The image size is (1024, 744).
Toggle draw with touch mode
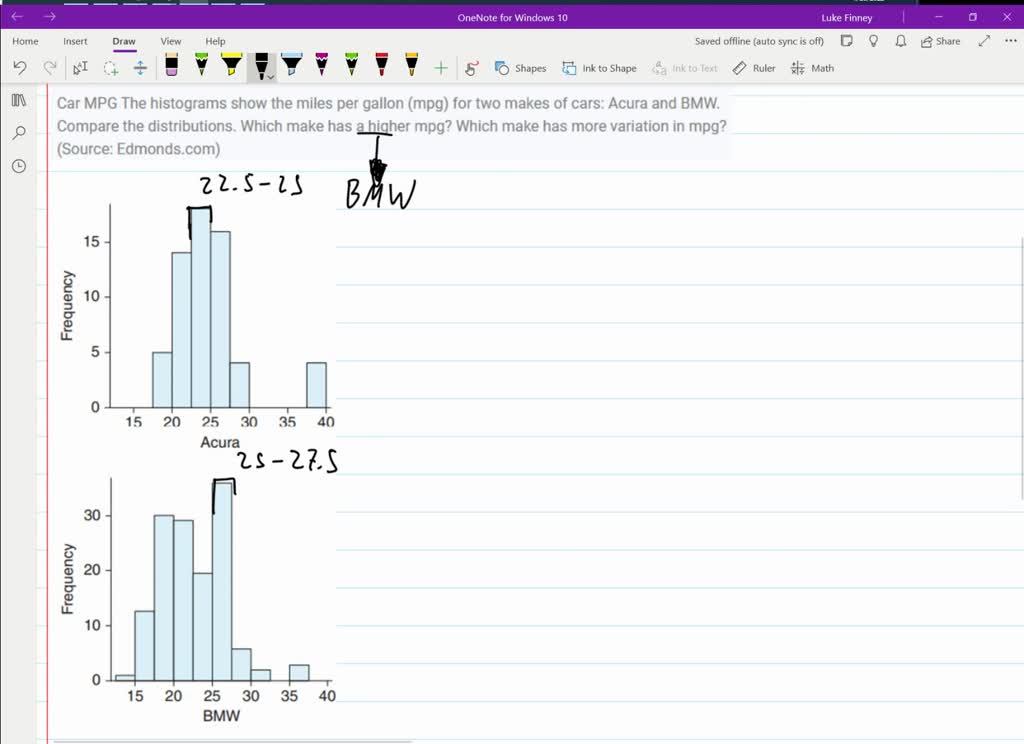[x=472, y=68]
